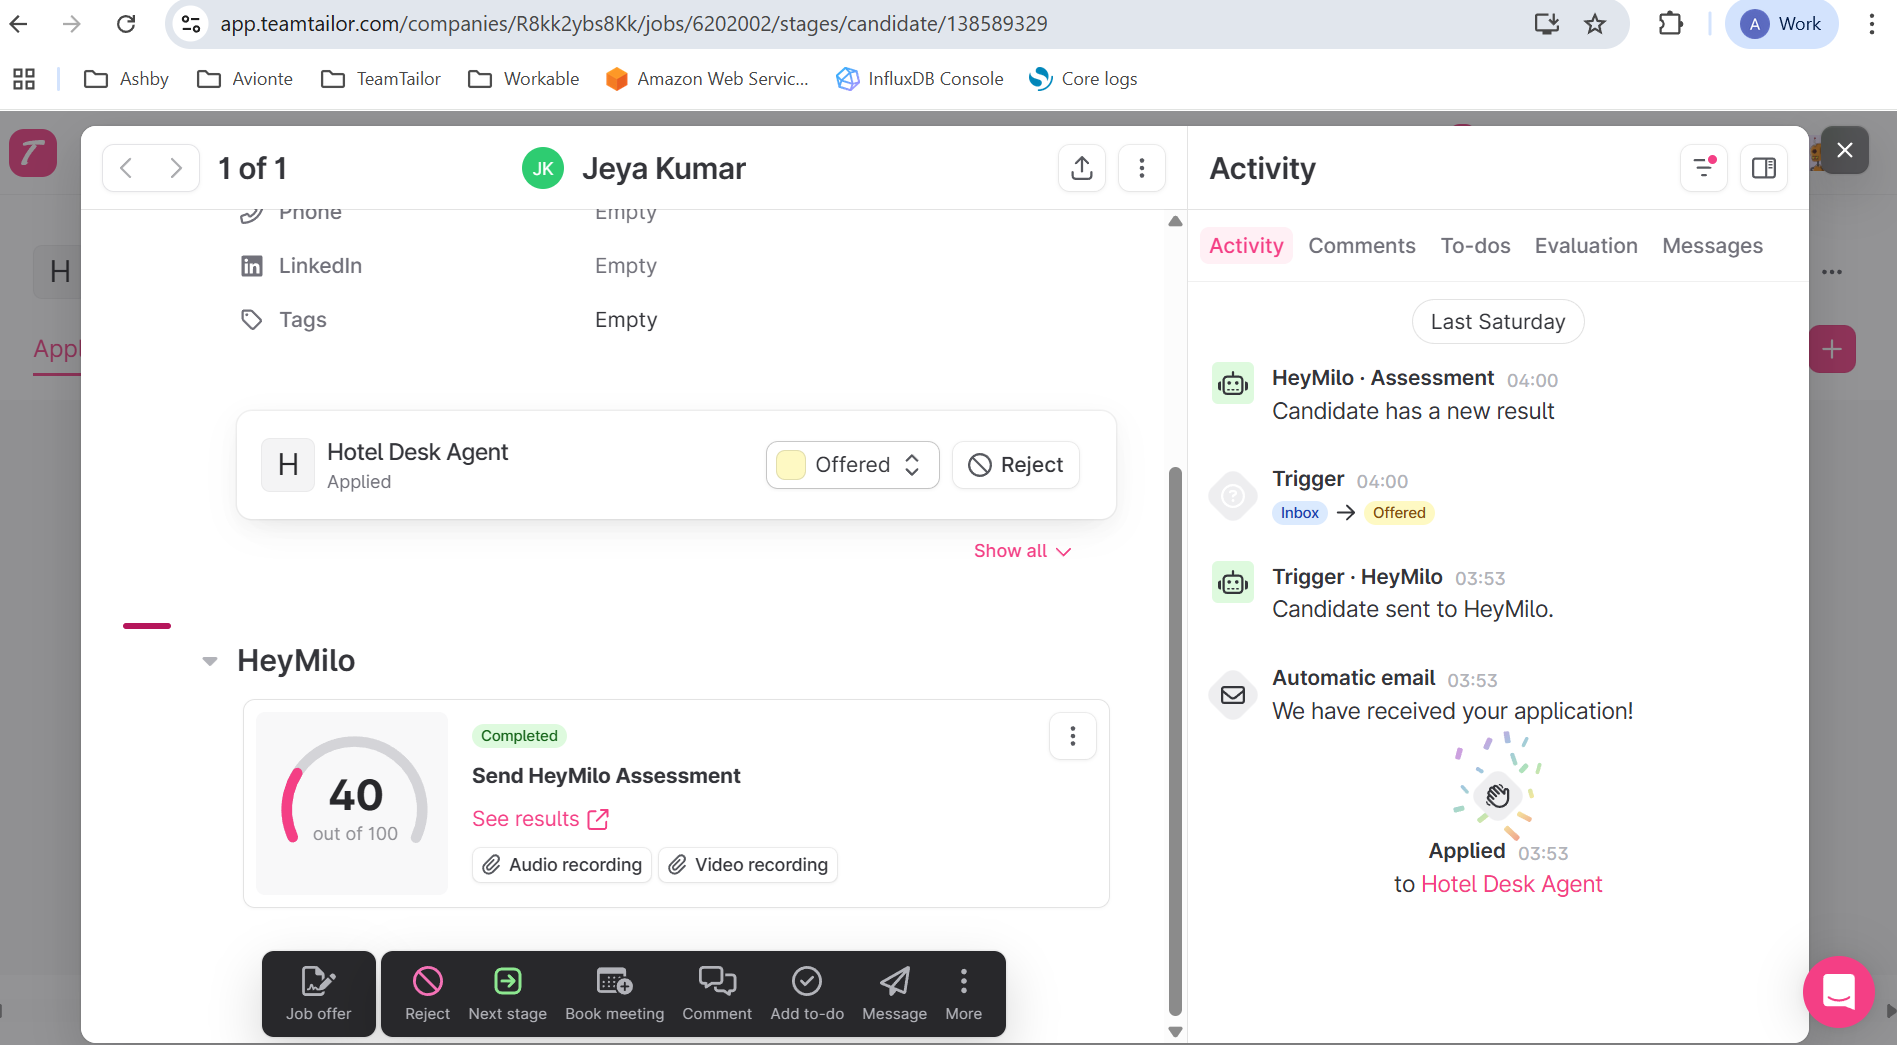This screenshot has height=1045, width=1897.
Task: Open the activity filter icon
Action: tap(1704, 168)
